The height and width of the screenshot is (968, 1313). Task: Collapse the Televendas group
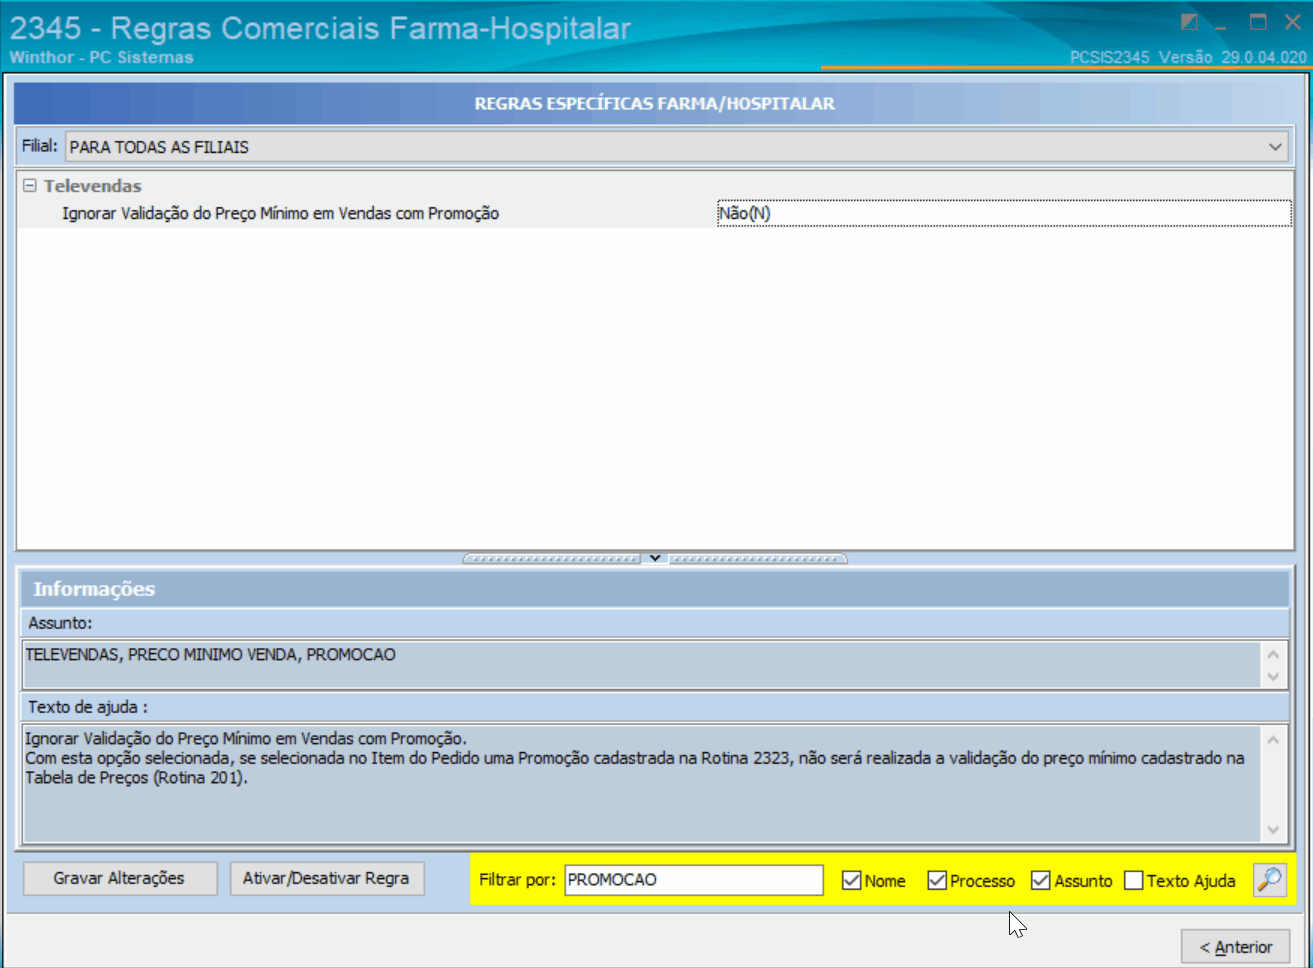pyautogui.click(x=30, y=186)
